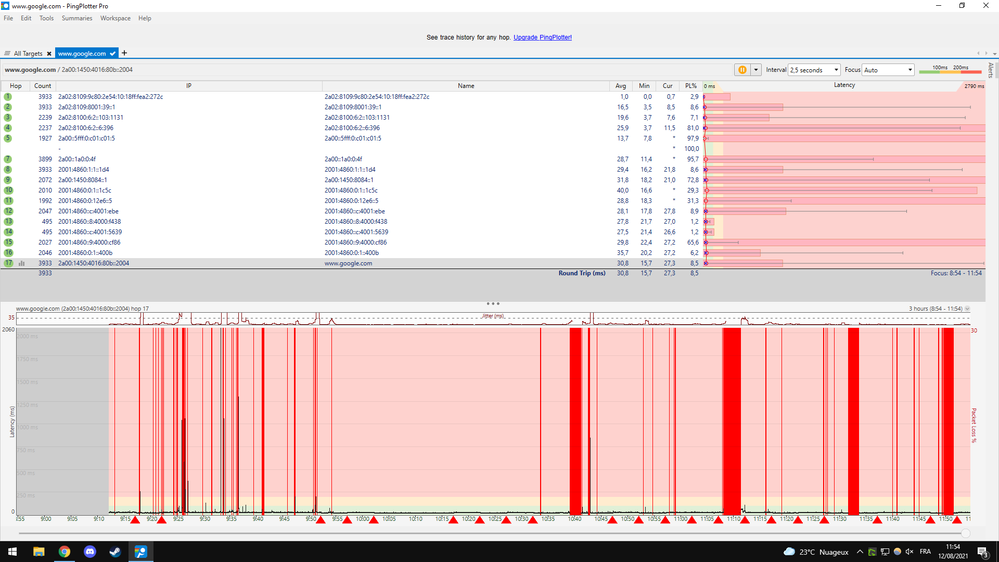The width and height of the screenshot is (999, 562).
Task: Open the Windows Start menu
Action: [x=12, y=552]
